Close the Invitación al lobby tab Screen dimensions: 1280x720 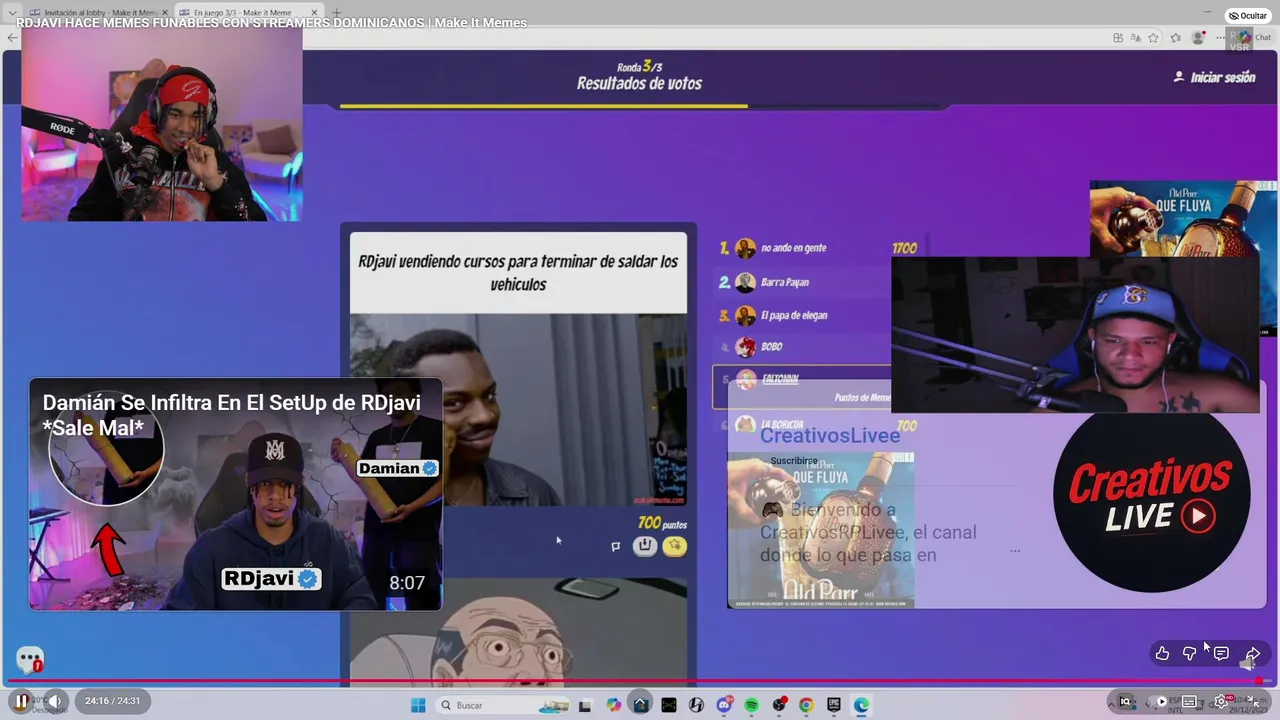click(x=165, y=13)
